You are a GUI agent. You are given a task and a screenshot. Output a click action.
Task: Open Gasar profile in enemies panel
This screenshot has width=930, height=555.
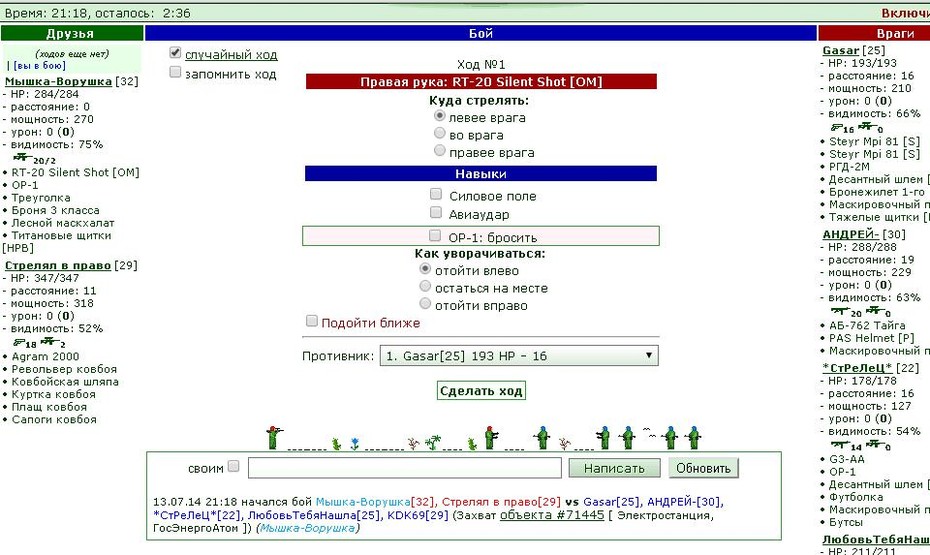pos(840,50)
